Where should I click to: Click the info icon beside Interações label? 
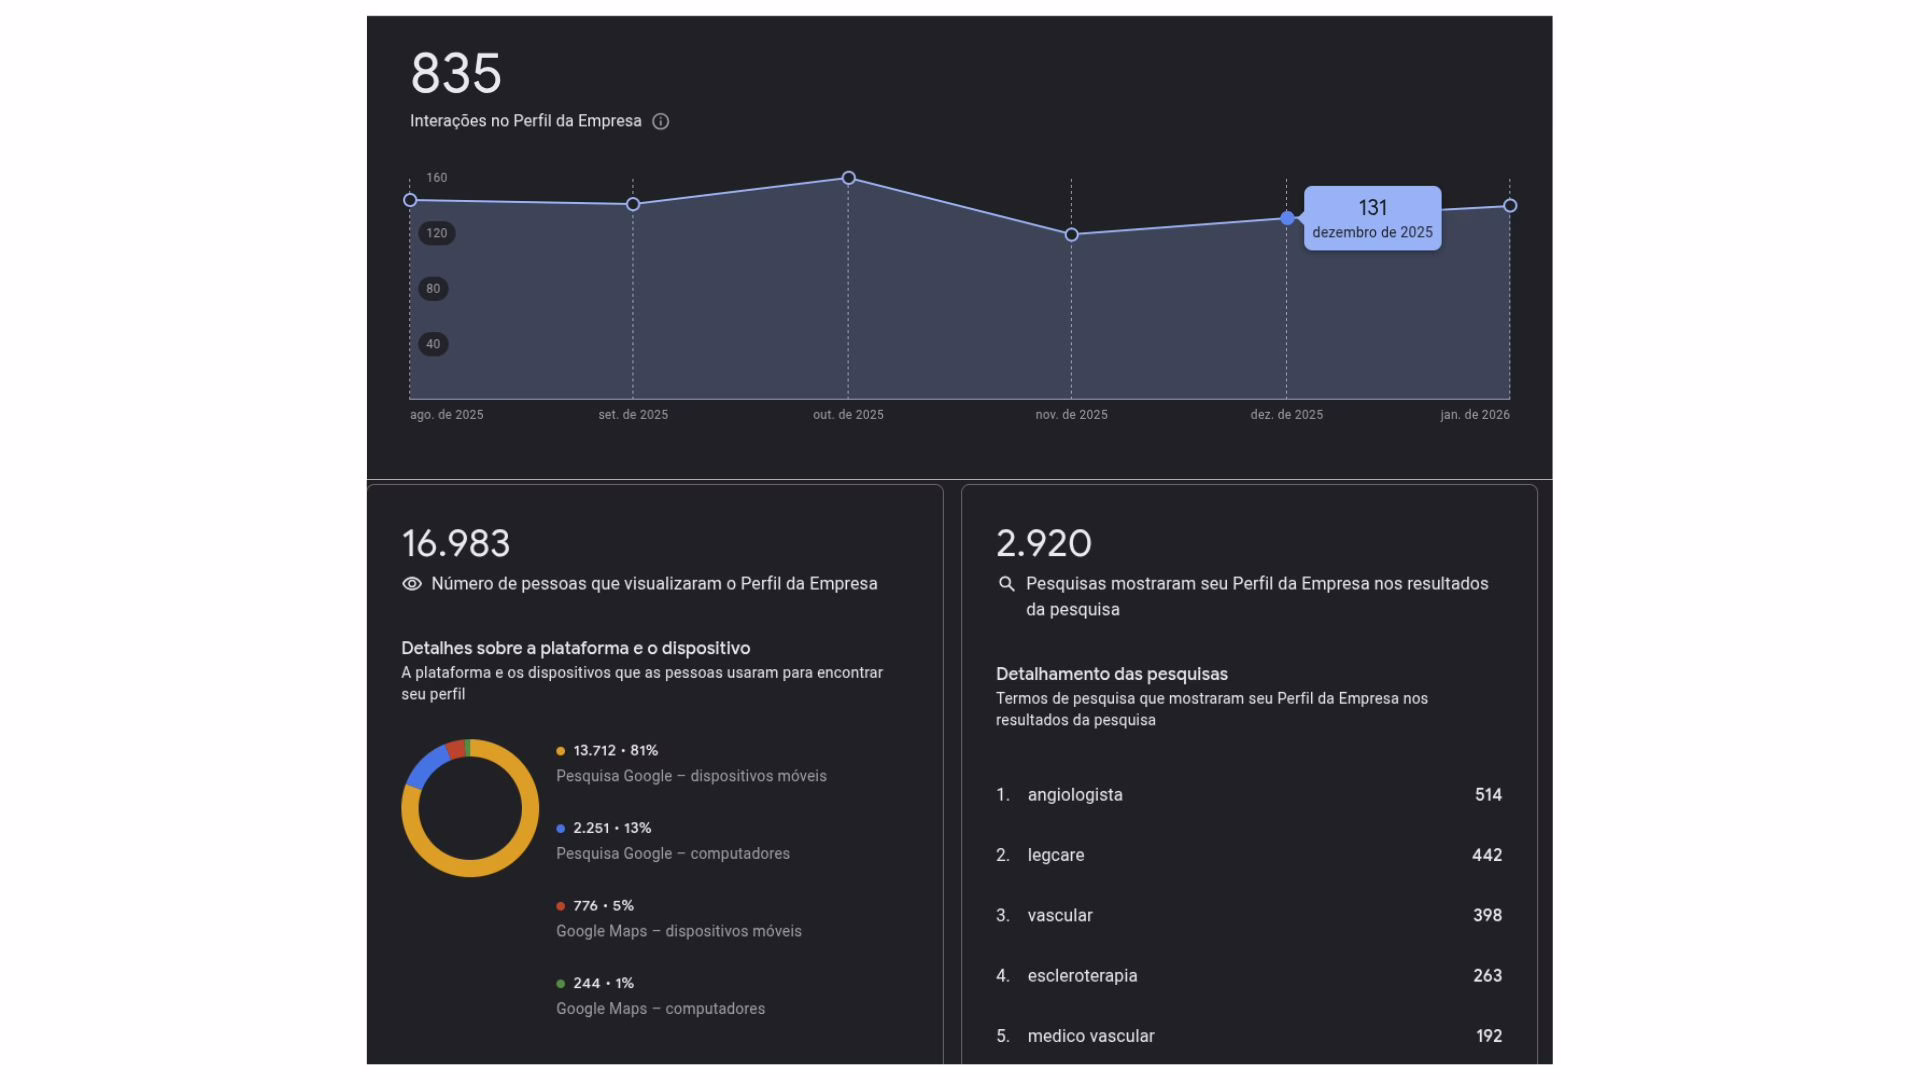(x=660, y=121)
